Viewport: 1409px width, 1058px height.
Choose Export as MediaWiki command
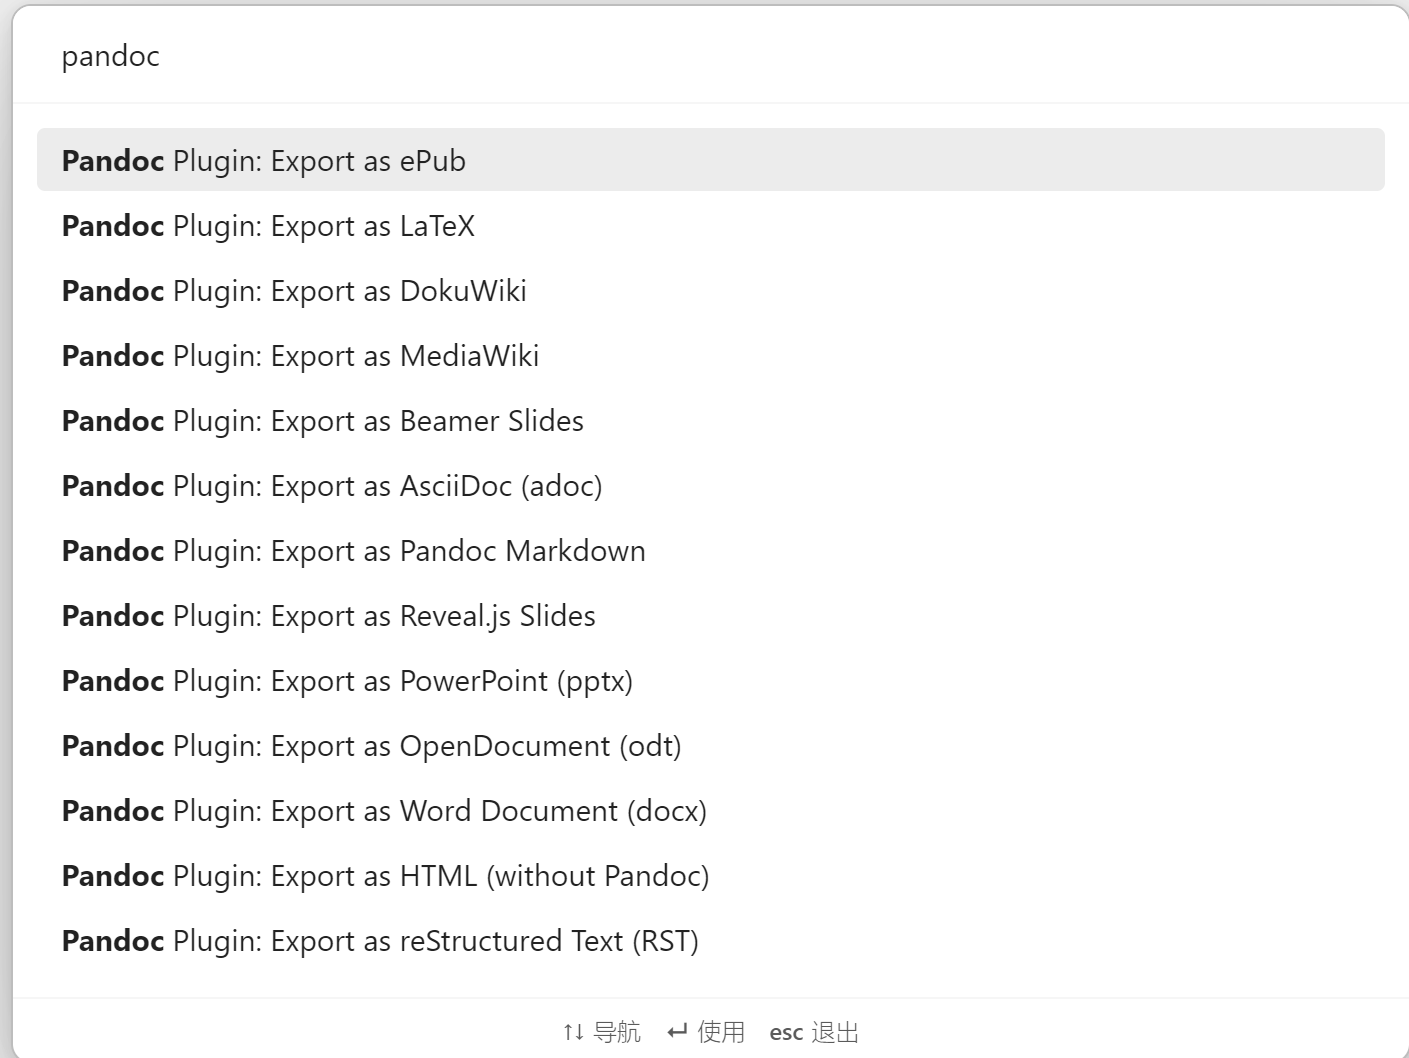(299, 355)
